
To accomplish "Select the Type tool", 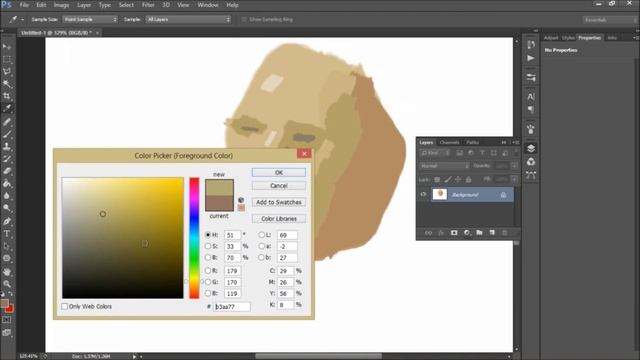I will point(7,234).
